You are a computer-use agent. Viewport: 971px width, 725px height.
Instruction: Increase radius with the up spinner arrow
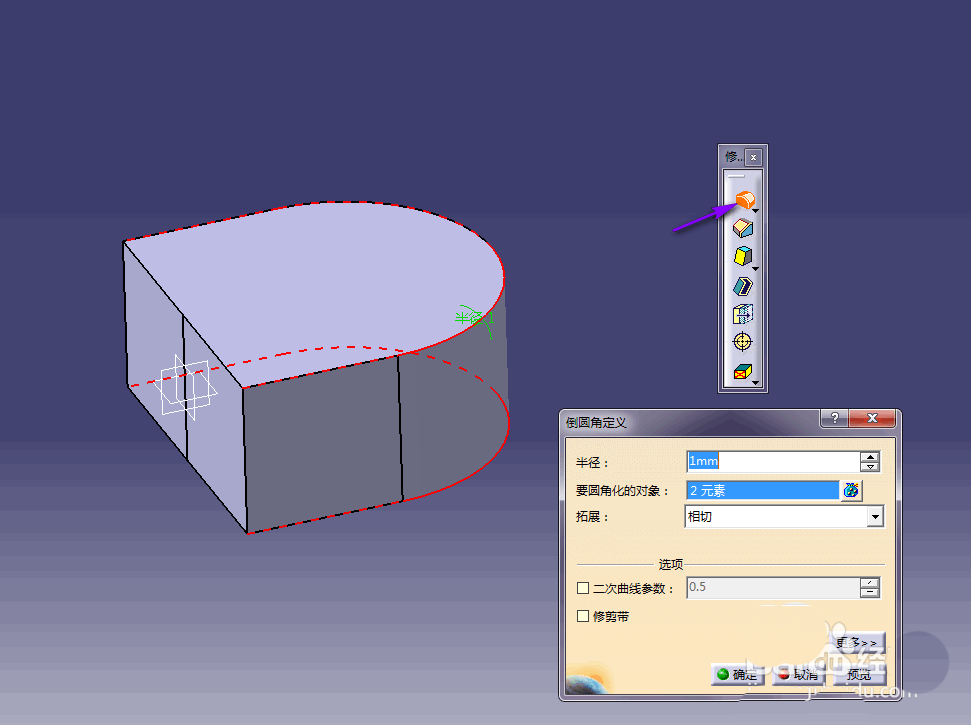(x=870, y=457)
